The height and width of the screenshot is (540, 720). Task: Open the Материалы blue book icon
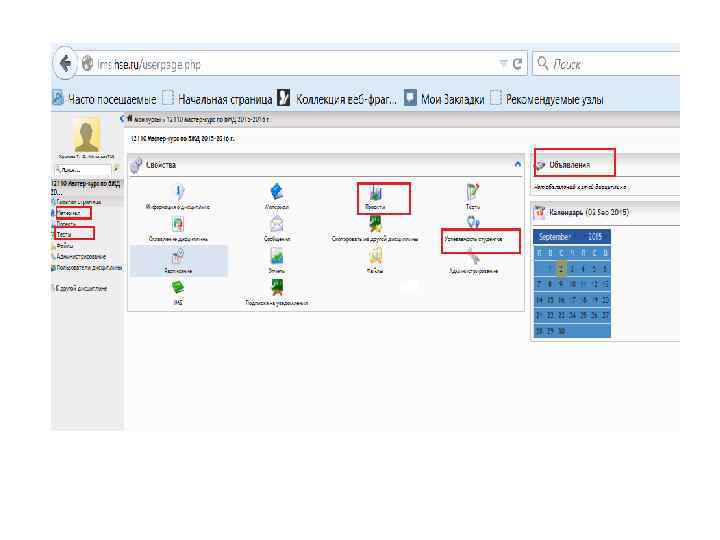(277, 191)
